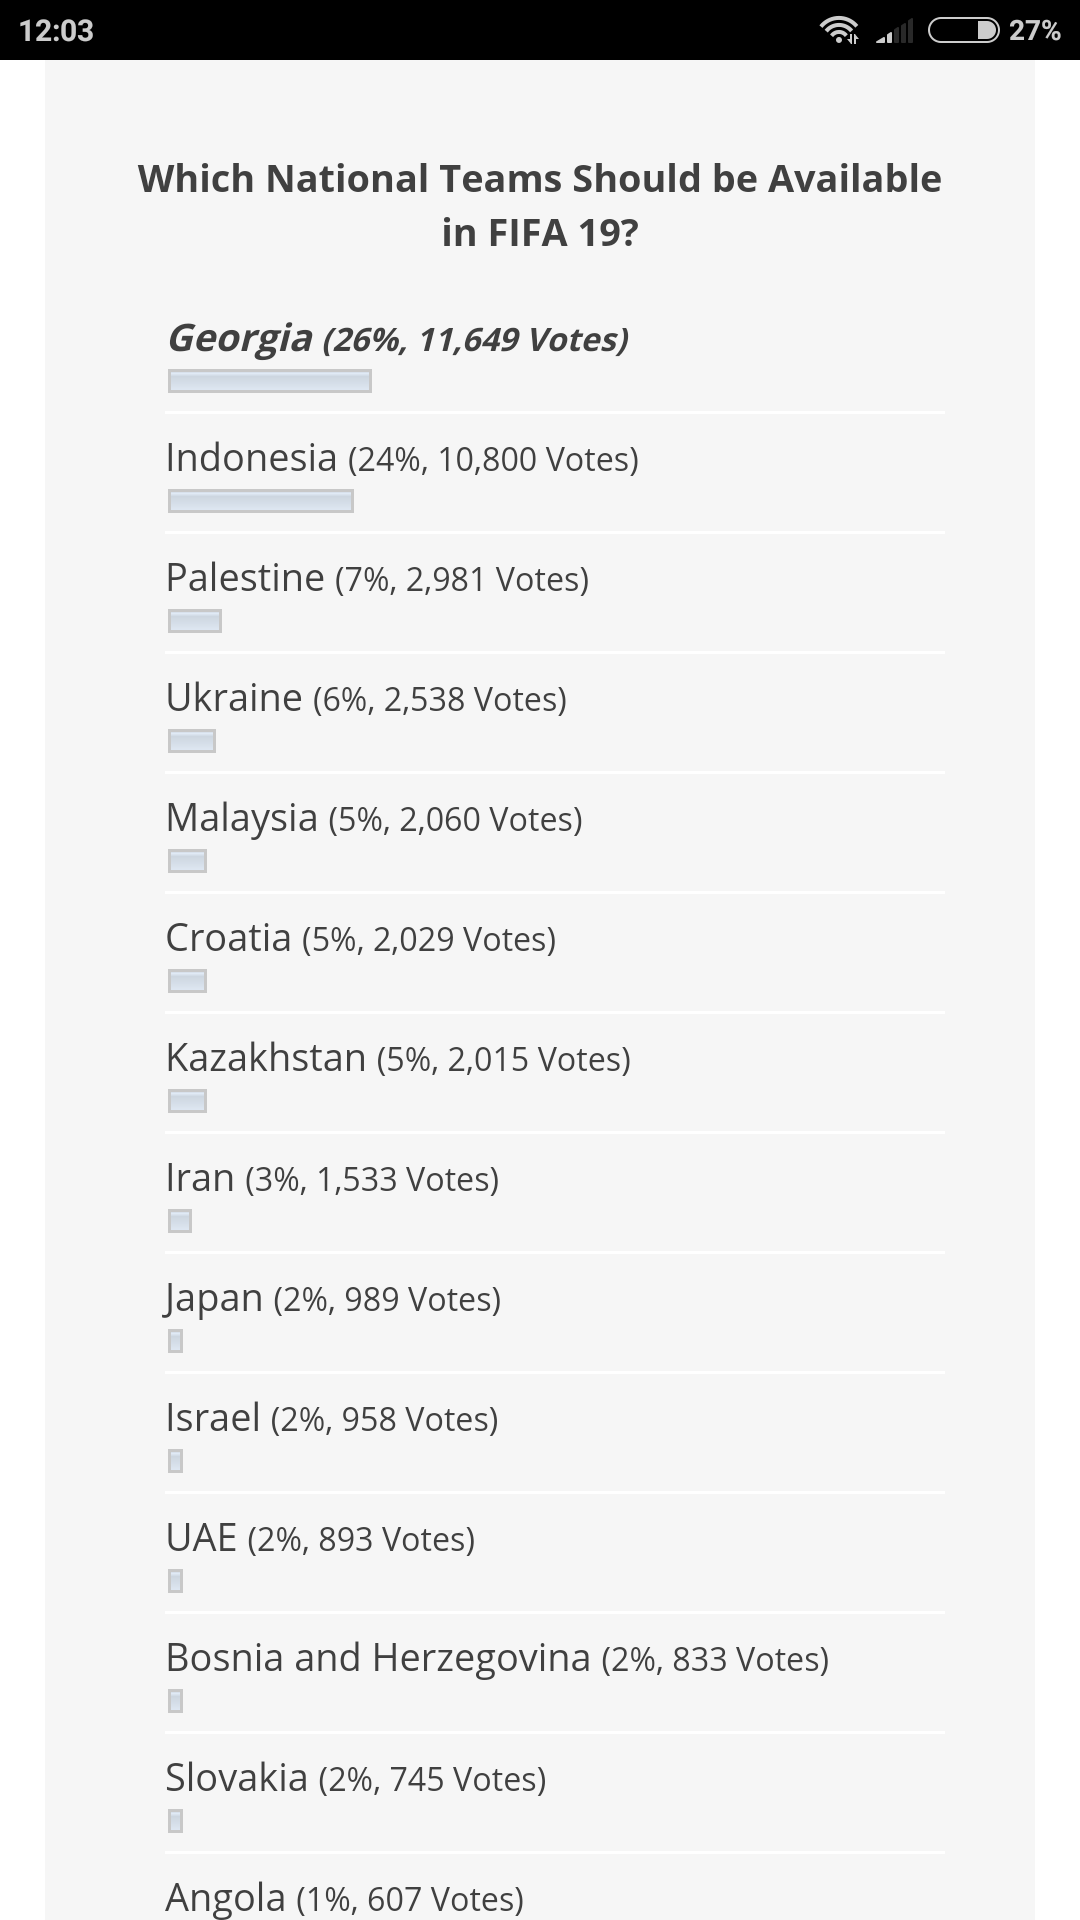The width and height of the screenshot is (1080, 1920).
Task: Tap the cellular signal strength icon
Action: click(x=895, y=31)
